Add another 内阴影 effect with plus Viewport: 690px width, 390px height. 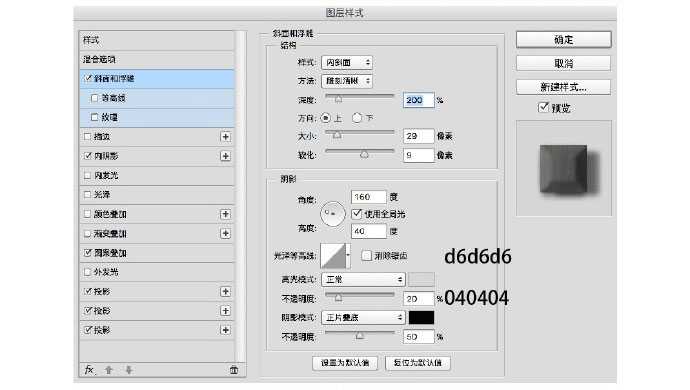(225, 156)
